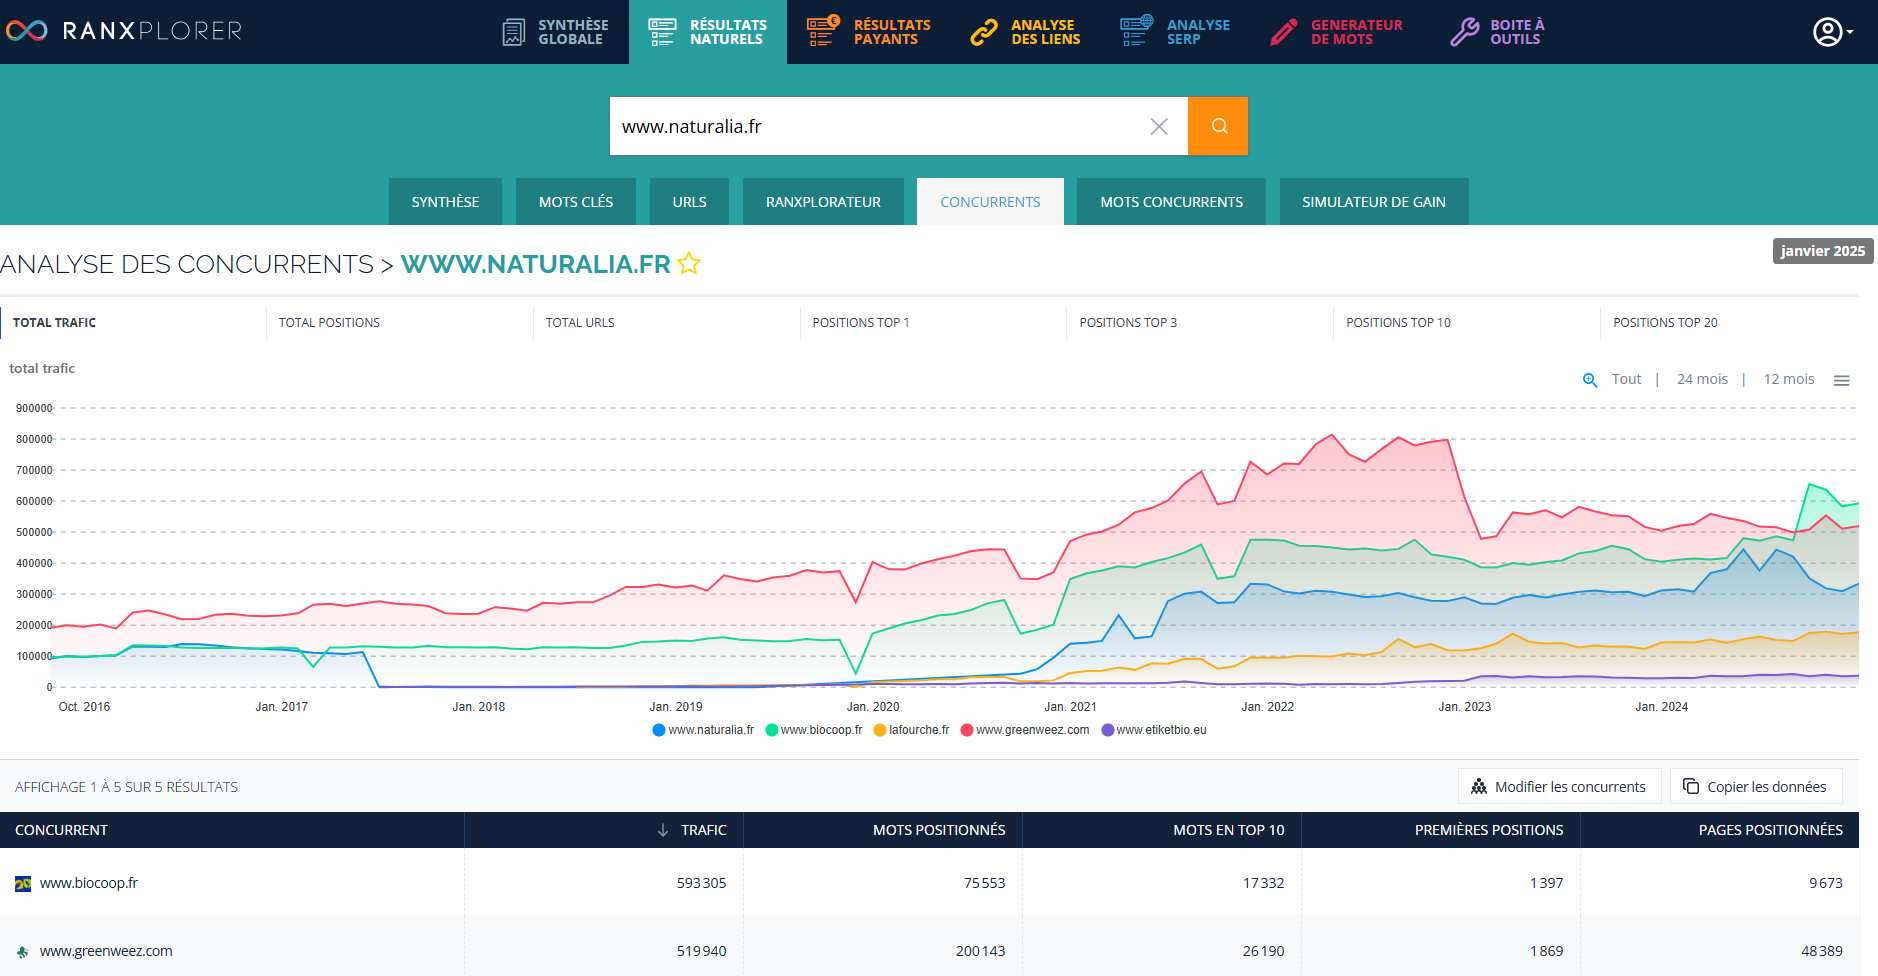
Task: Open the www.greenweez.com competitor link
Action: tap(106, 951)
